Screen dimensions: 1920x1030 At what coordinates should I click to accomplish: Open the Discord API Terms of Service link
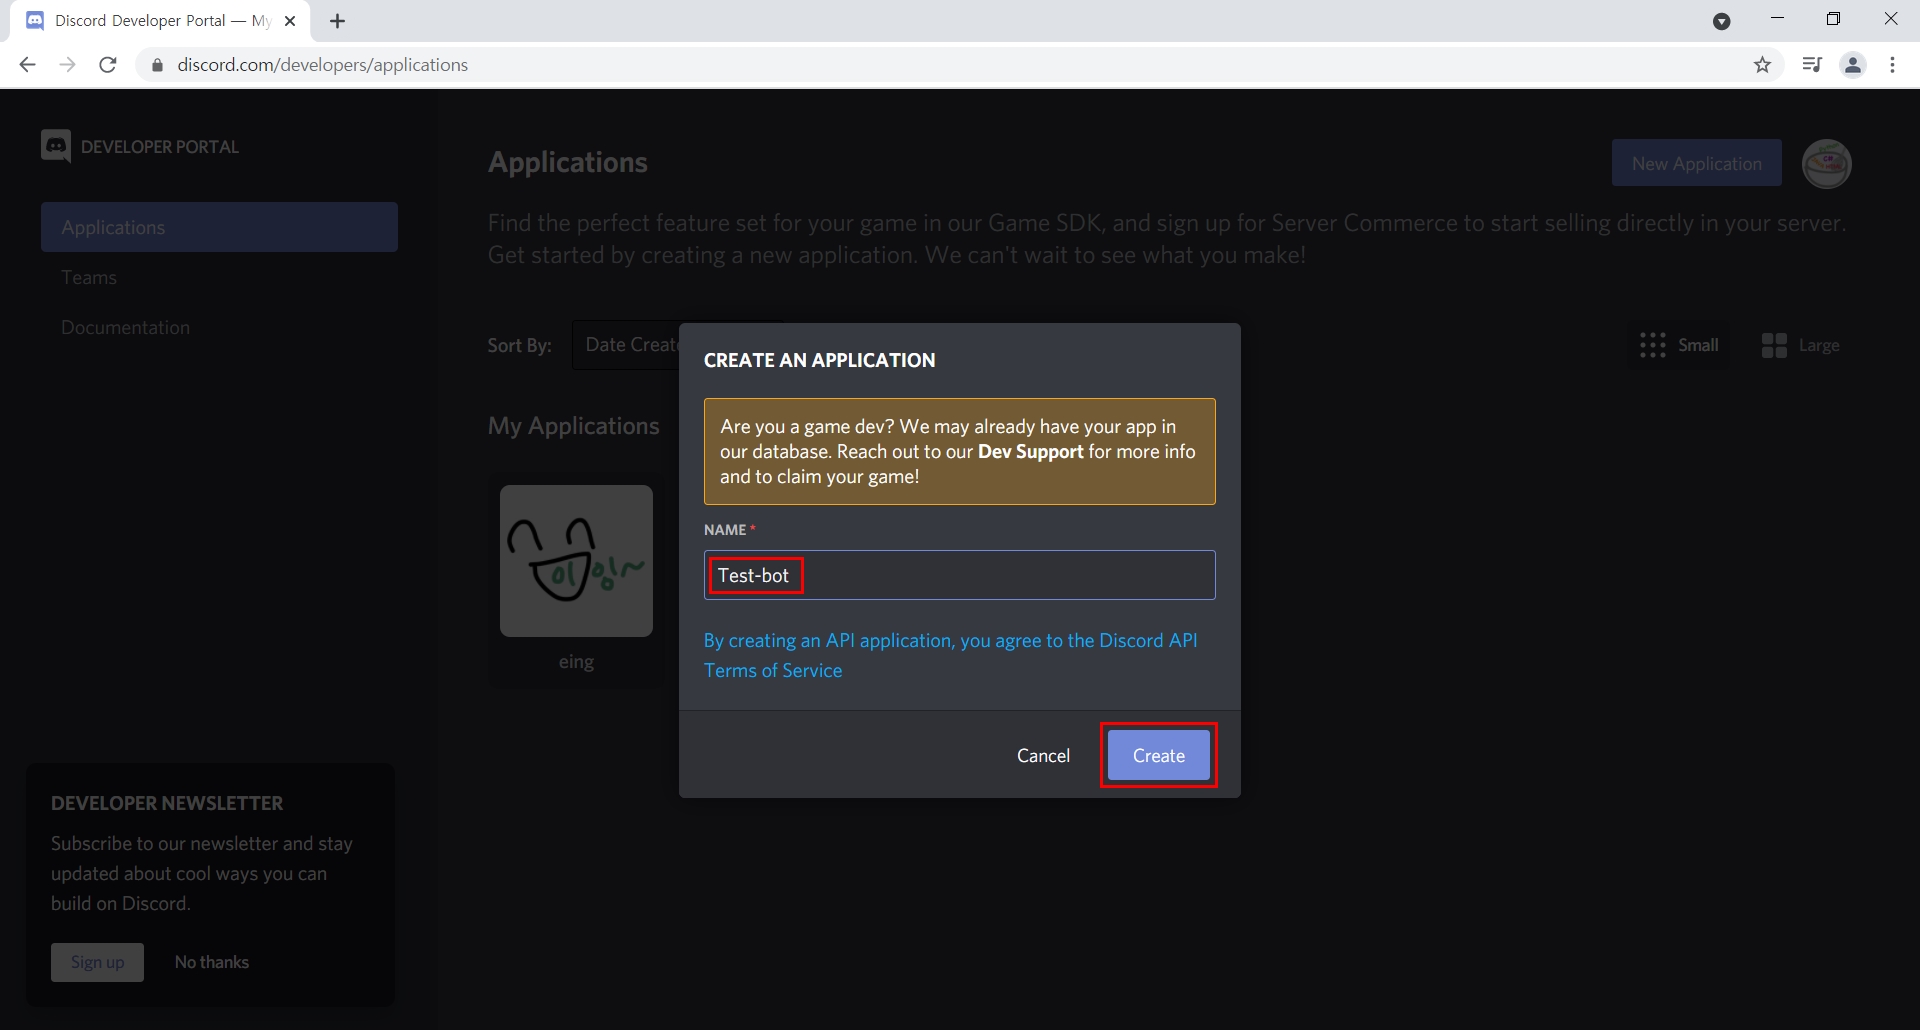(x=950, y=655)
